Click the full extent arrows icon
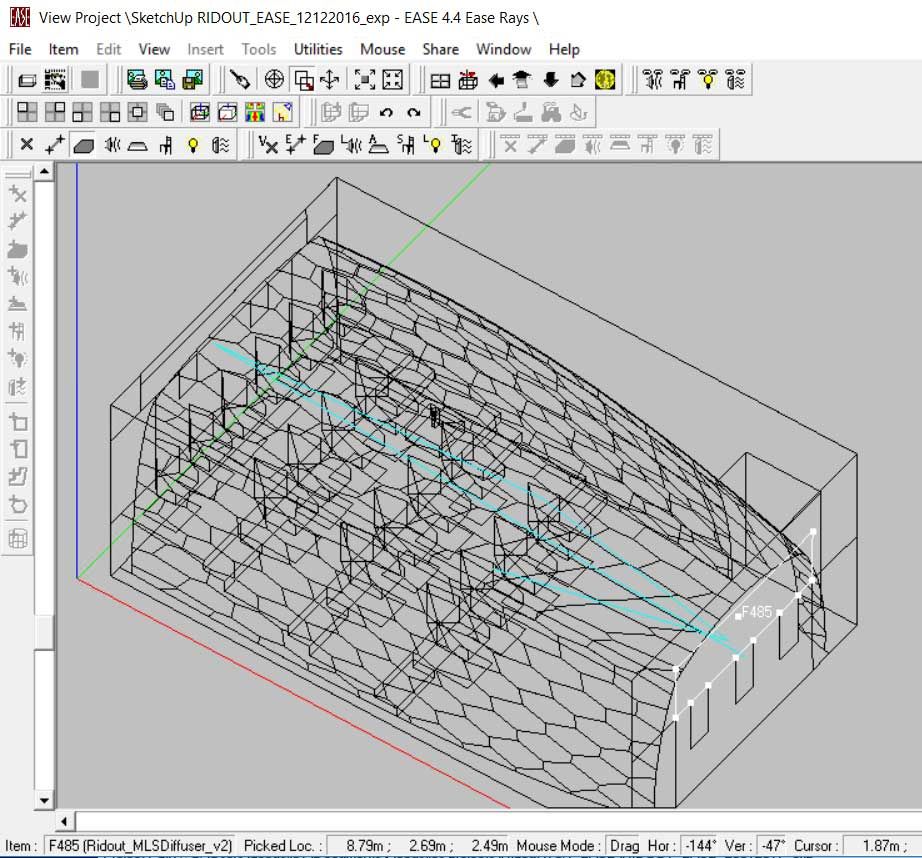The height and width of the screenshot is (858, 922). point(392,79)
